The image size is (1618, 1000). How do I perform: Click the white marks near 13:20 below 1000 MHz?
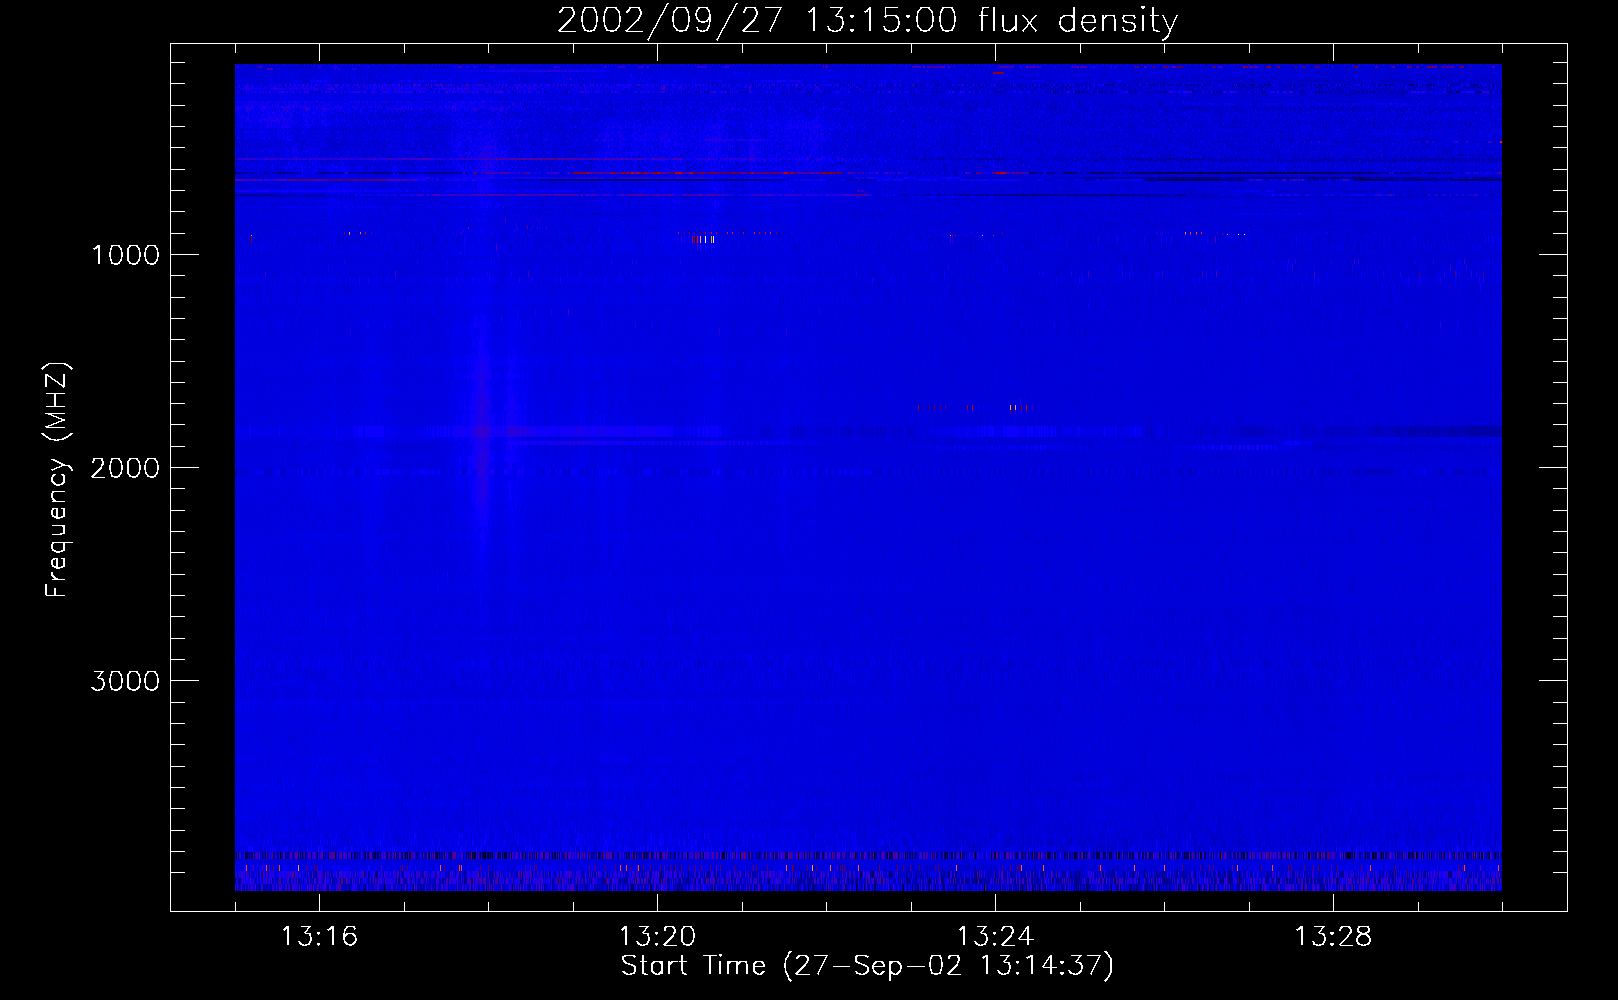704,239
